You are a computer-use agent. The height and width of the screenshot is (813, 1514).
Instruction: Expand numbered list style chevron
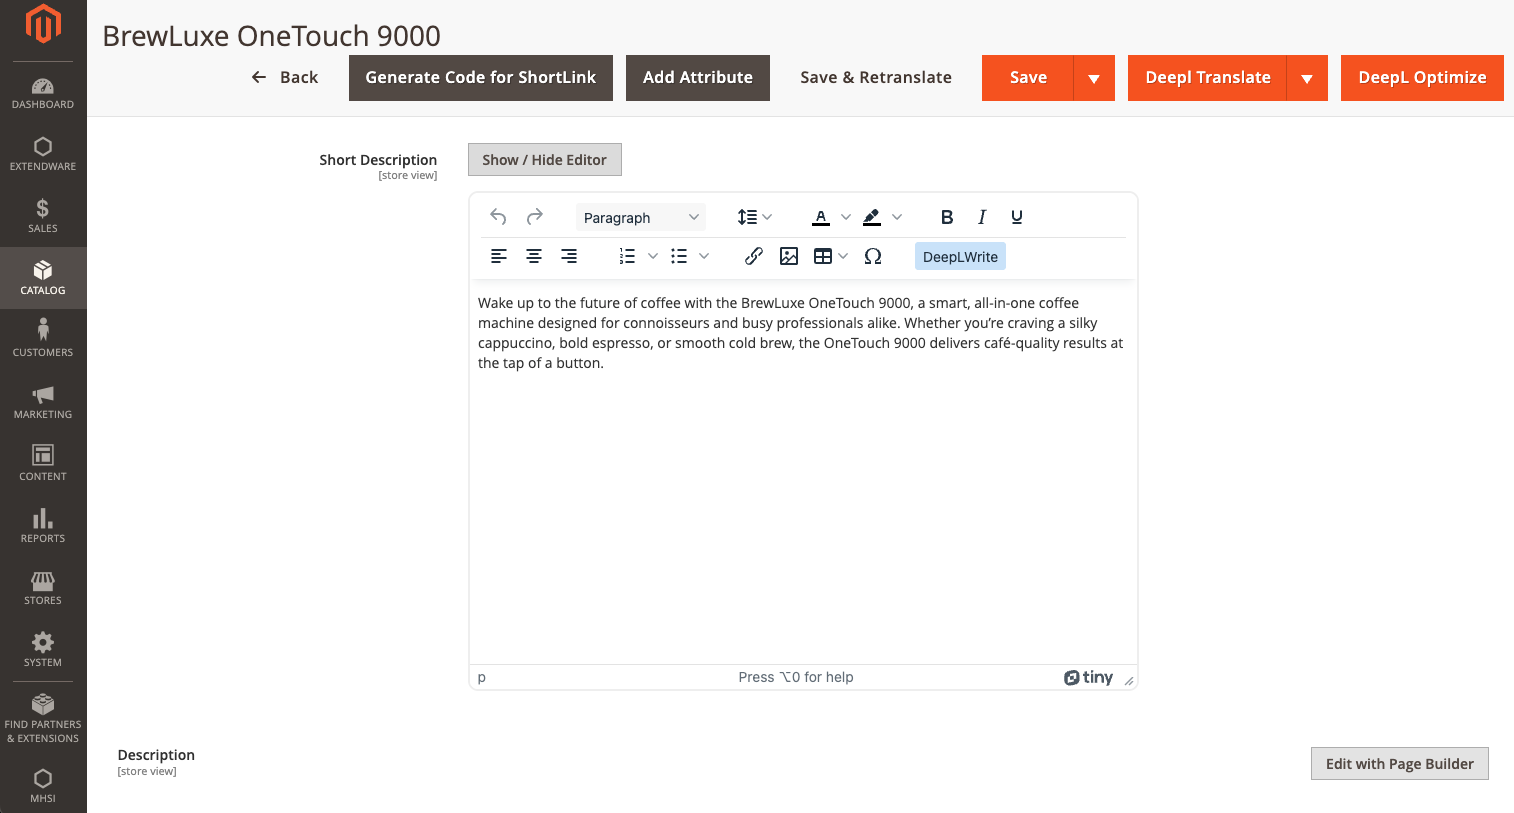(x=653, y=257)
